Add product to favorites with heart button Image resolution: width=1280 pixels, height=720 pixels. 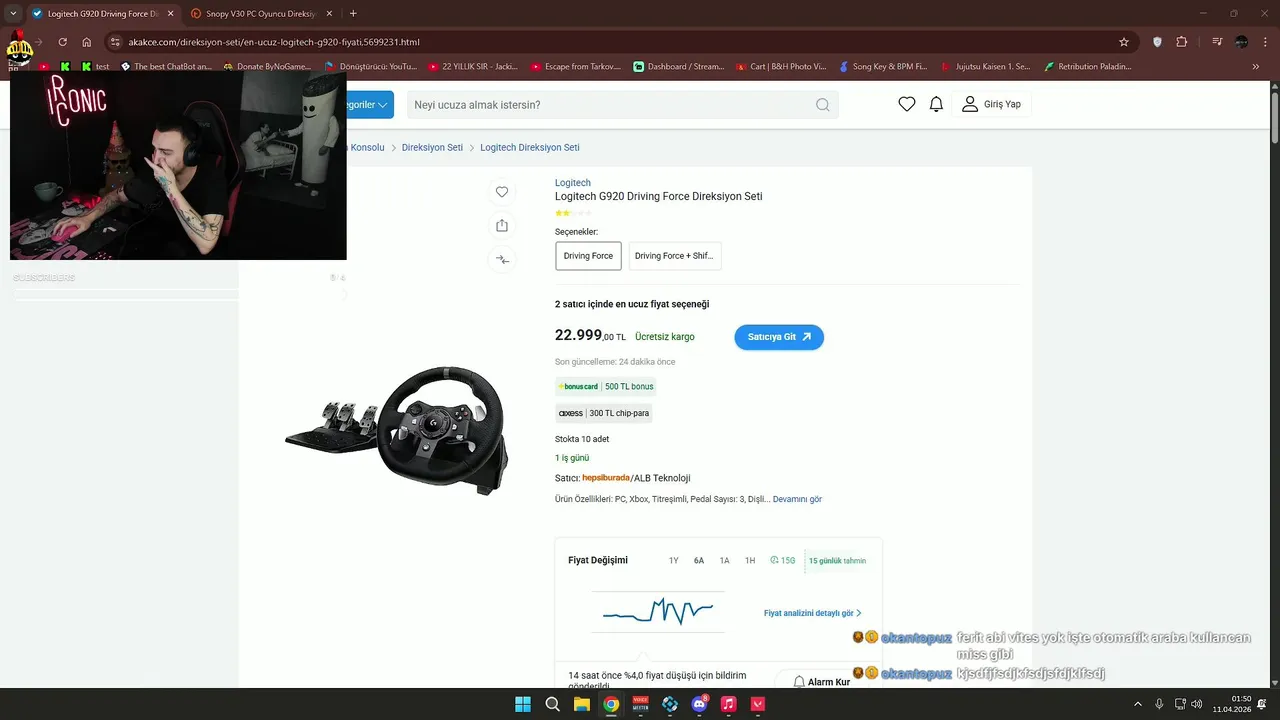point(502,192)
